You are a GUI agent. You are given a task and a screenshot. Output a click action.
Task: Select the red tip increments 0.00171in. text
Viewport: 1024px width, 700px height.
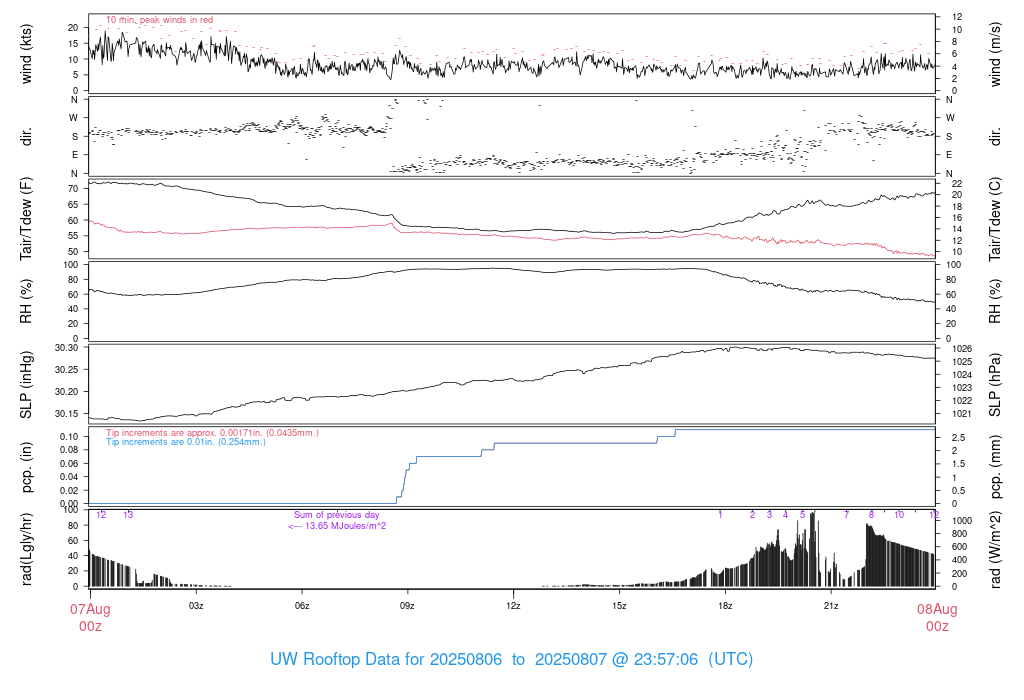(212, 432)
